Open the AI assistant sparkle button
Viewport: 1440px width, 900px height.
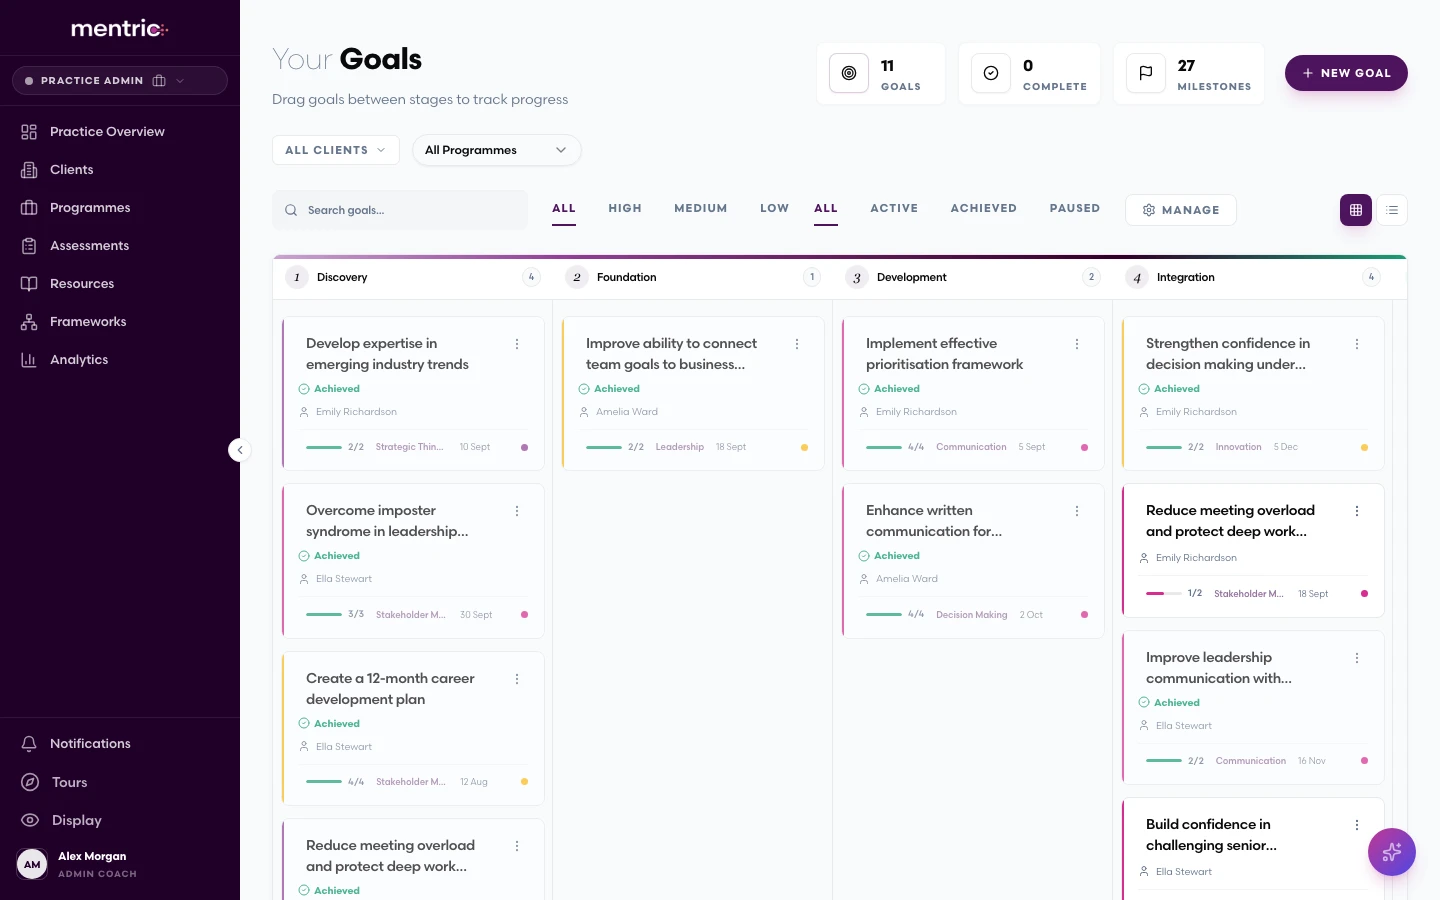1392,852
